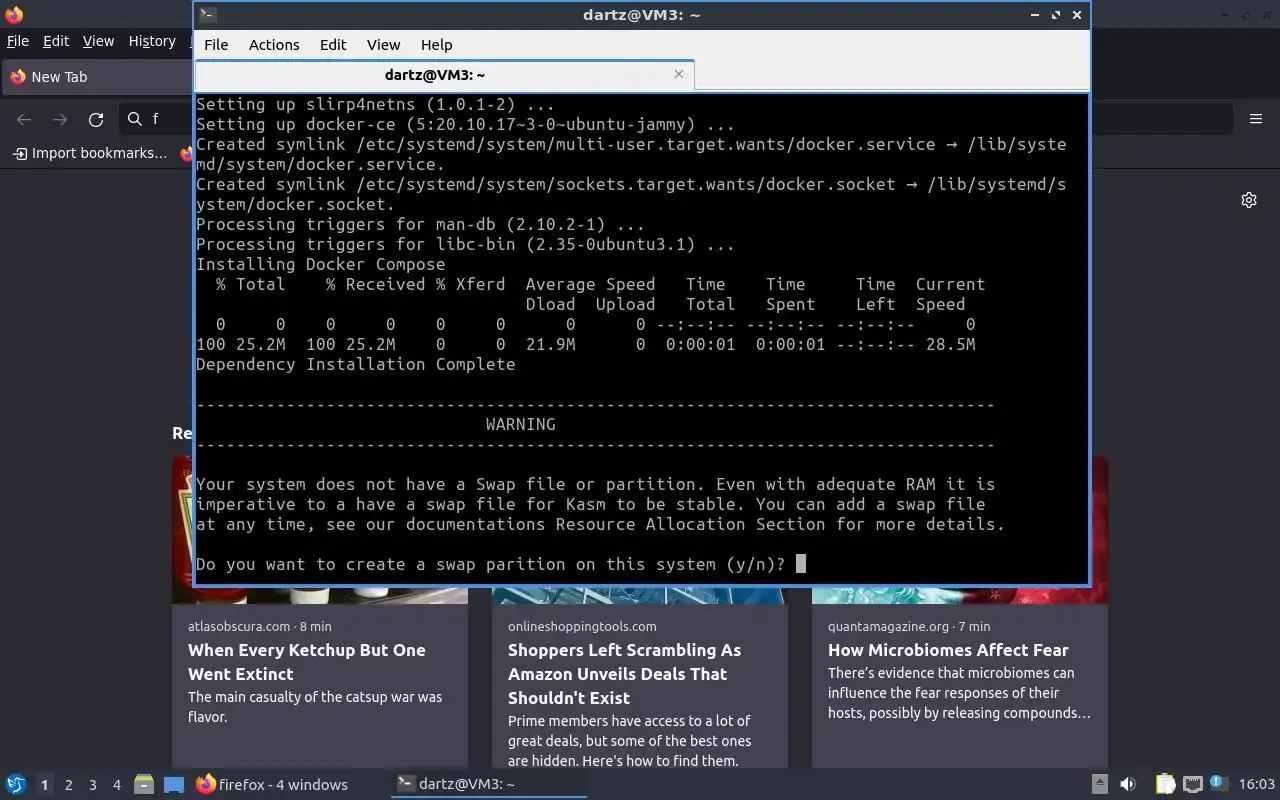This screenshot has width=1280, height=800.
Task: Click the terminal icon in the title bar
Action: tap(207, 14)
